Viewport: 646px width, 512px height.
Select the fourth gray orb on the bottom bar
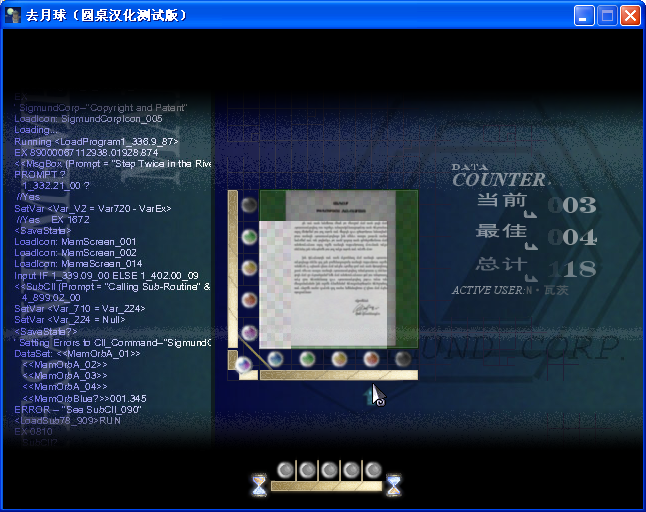351,470
